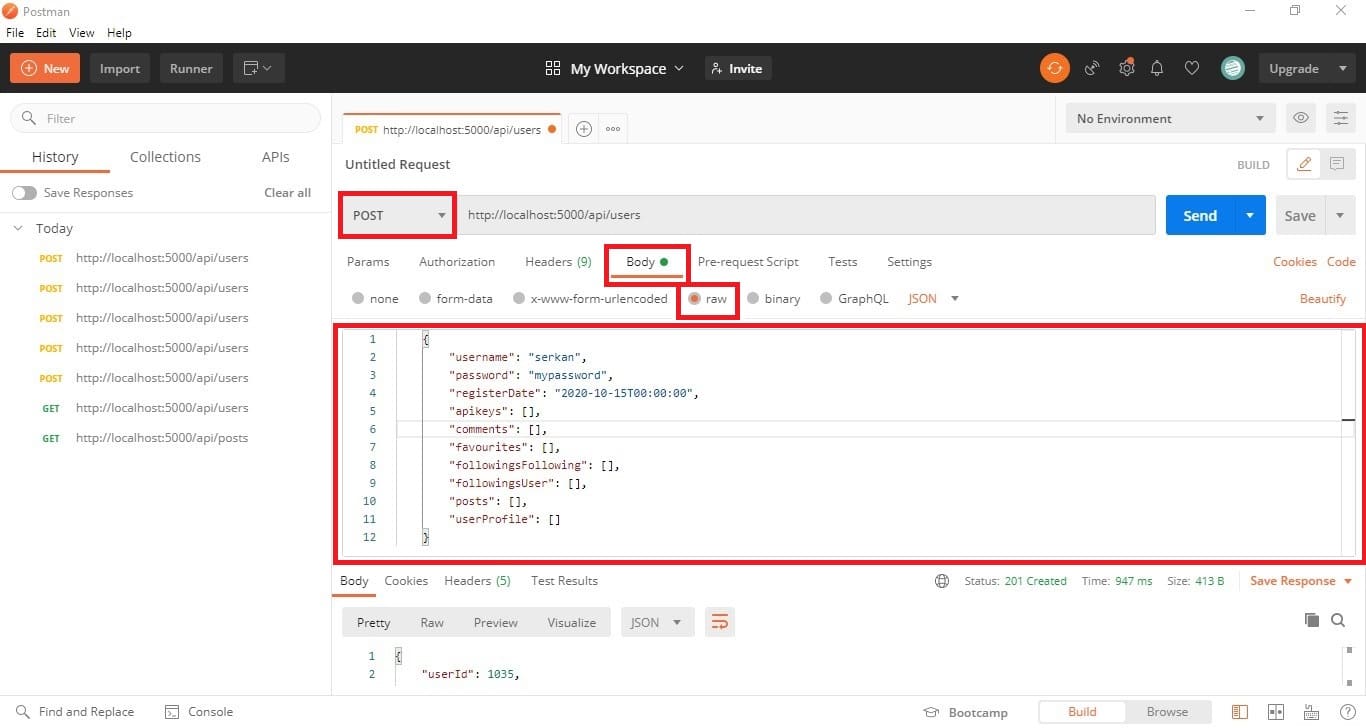Open the Console from status bar
This screenshot has width=1366, height=728.
pyautogui.click(x=199, y=712)
